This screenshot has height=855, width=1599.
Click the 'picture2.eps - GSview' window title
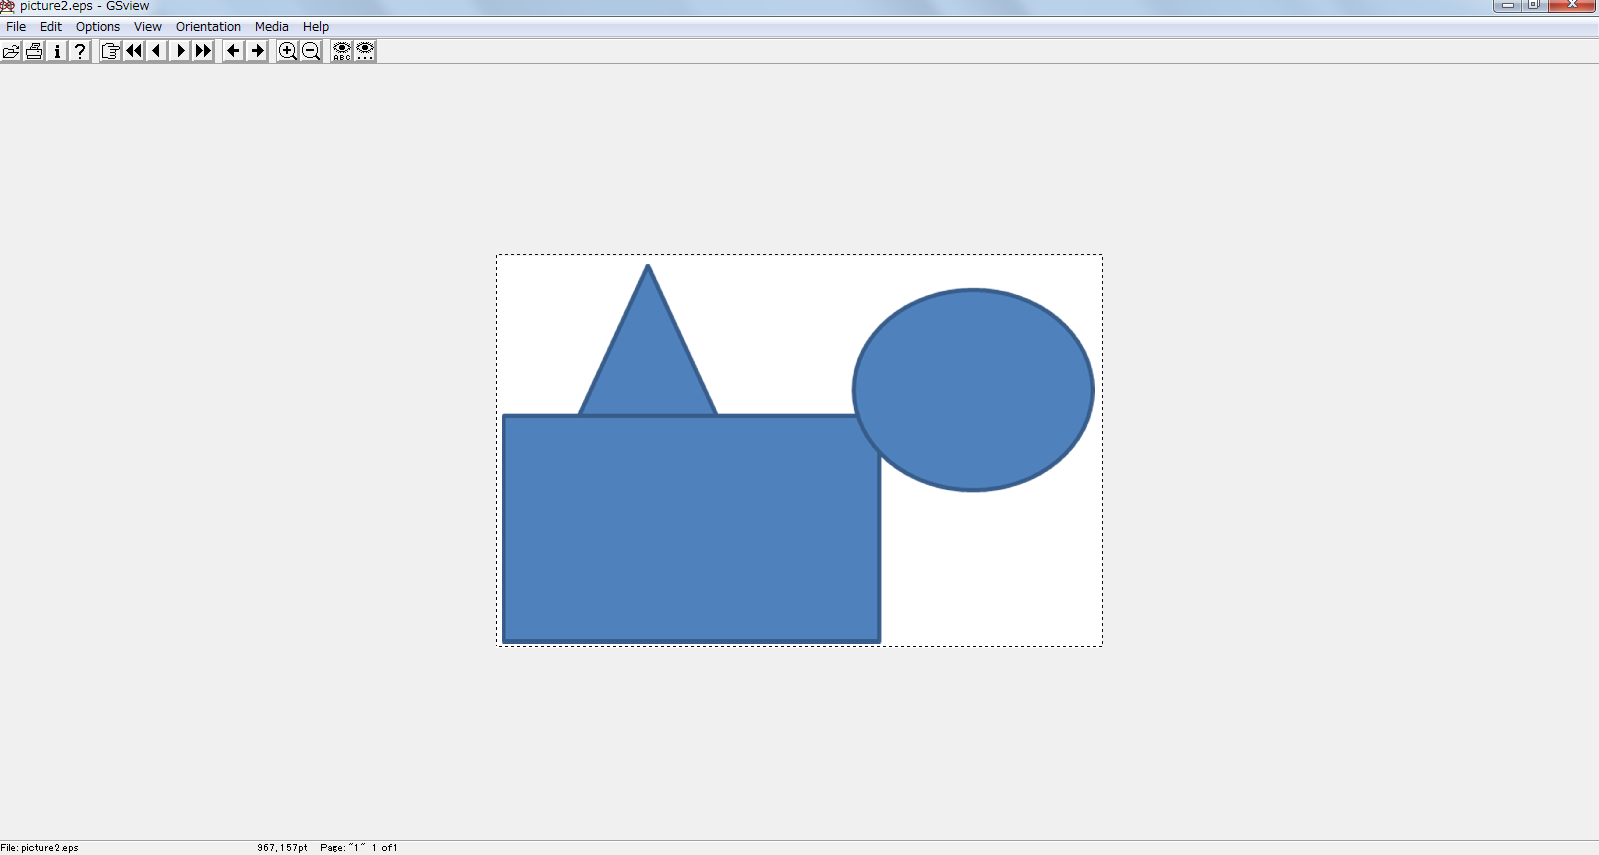[x=84, y=6]
